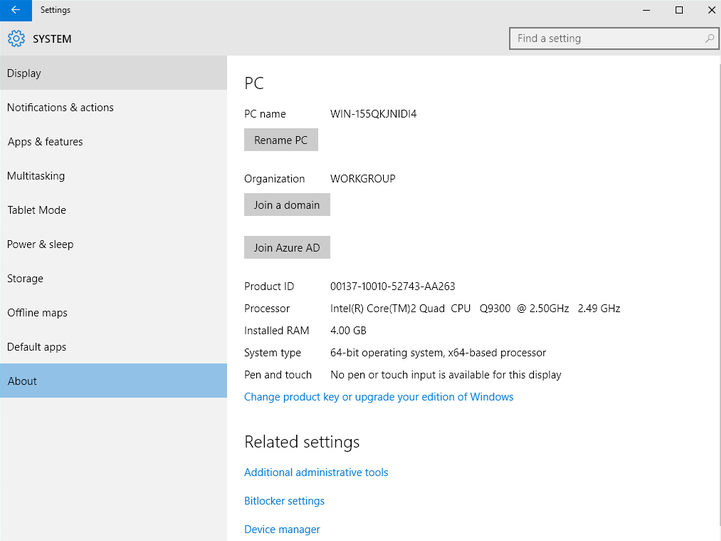Viewport: 721px width, 541px height.
Task: Select Power & sleep
Action: click(114, 245)
